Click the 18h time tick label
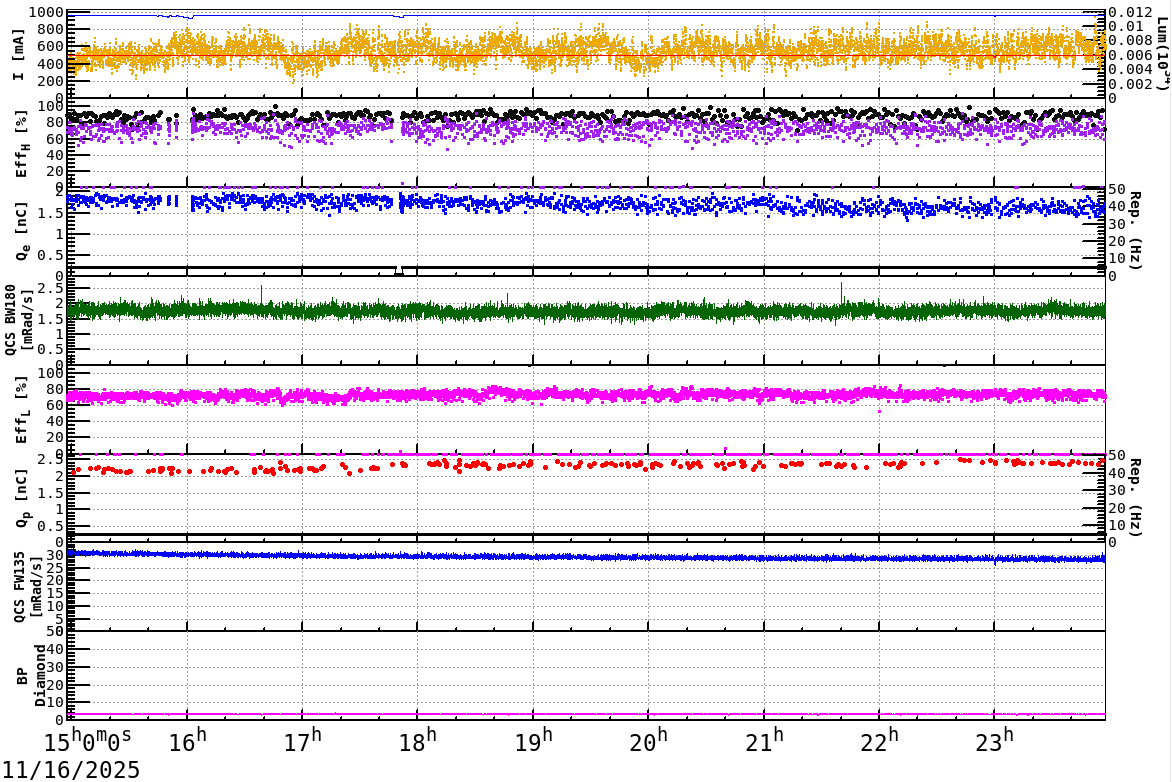Viewport: 1172px width, 782px height. click(x=418, y=740)
